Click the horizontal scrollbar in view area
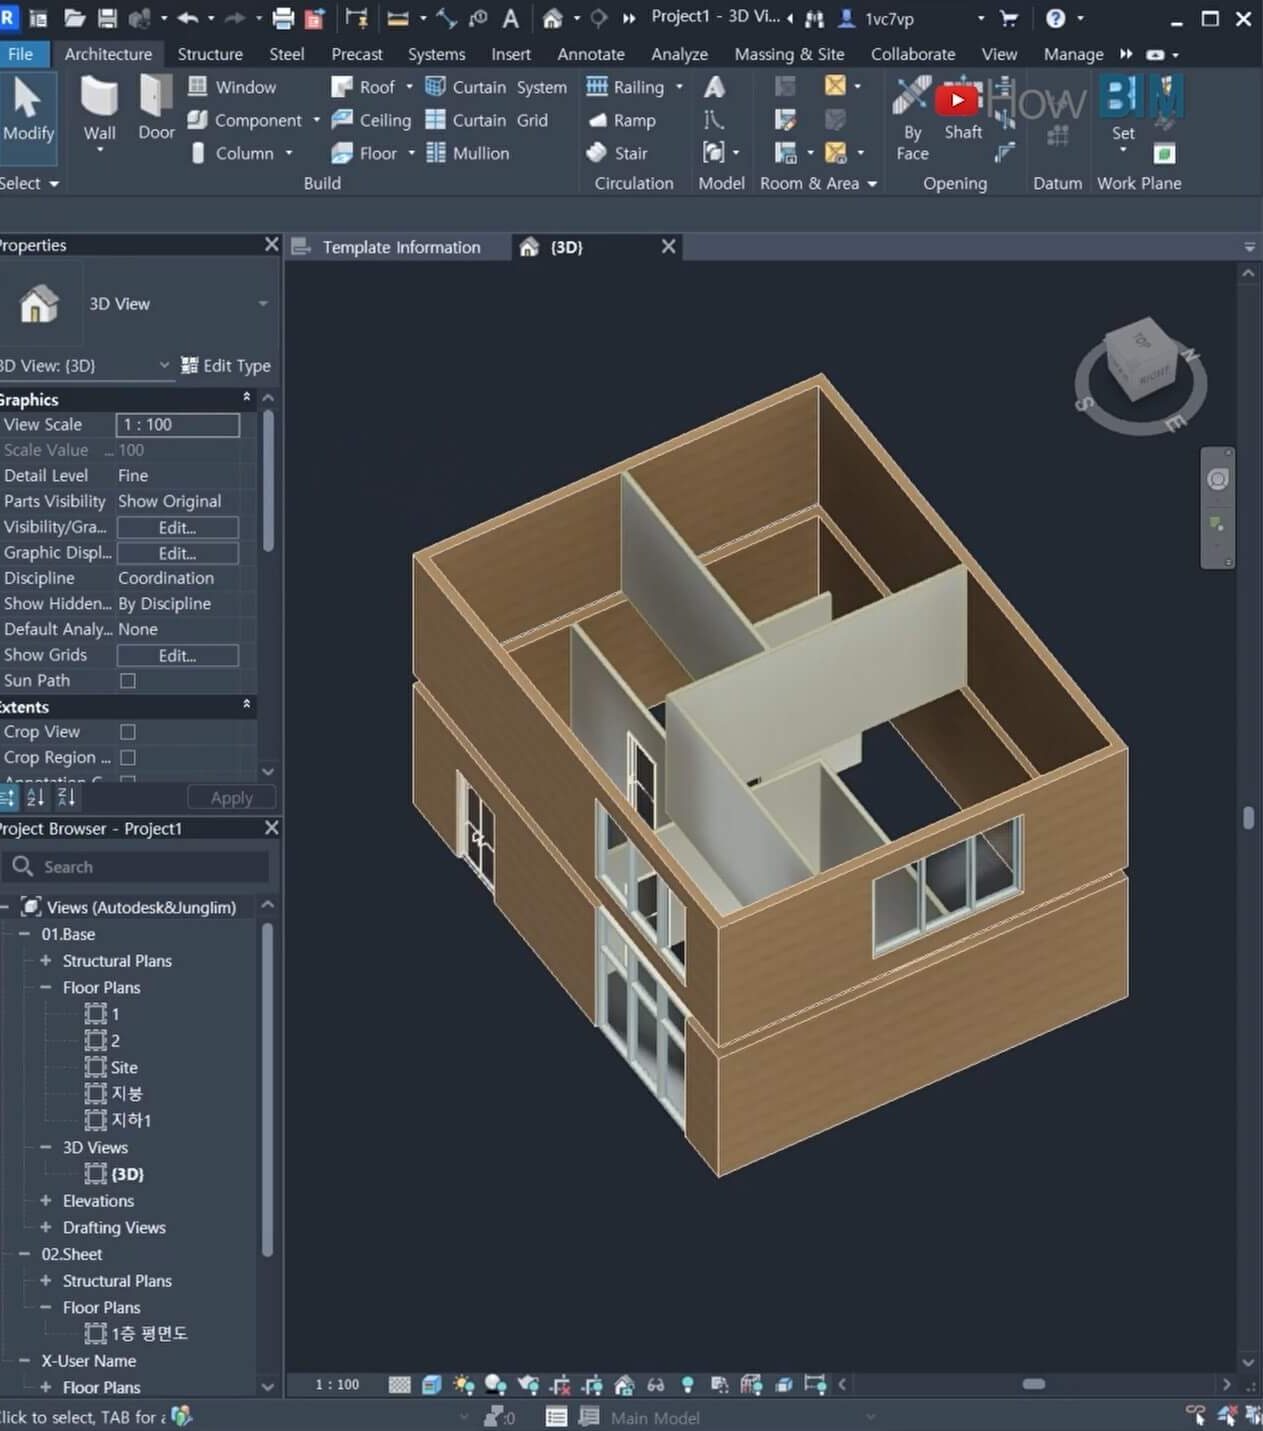The height and width of the screenshot is (1431, 1263). tap(1034, 1384)
